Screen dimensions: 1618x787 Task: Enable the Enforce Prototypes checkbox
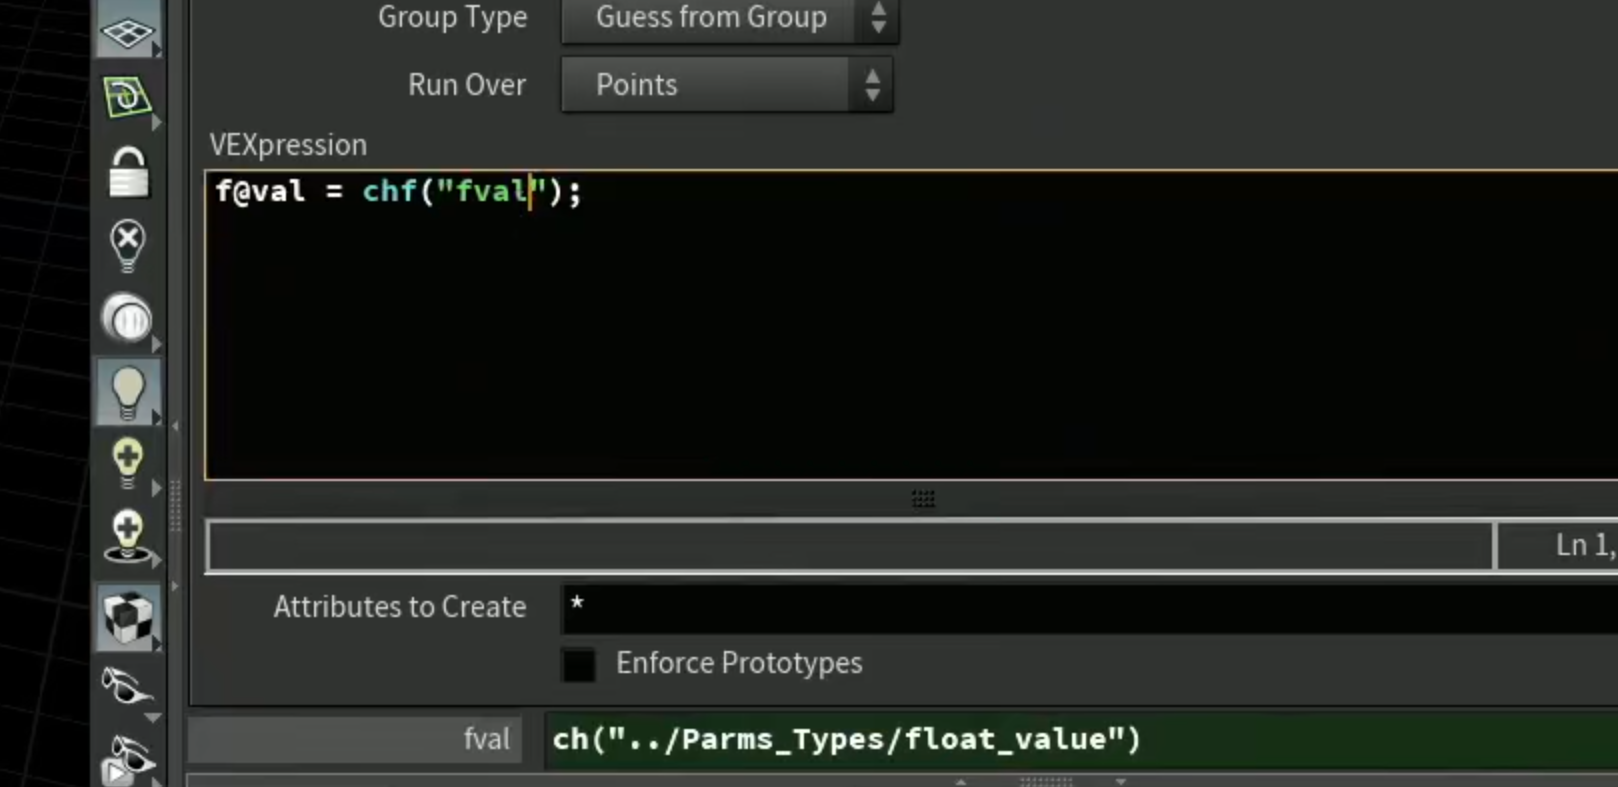[x=578, y=664]
